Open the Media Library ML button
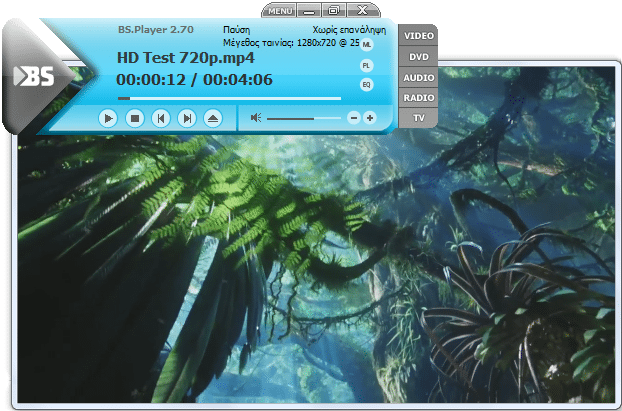This screenshot has height=411, width=622. pyautogui.click(x=367, y=44)
